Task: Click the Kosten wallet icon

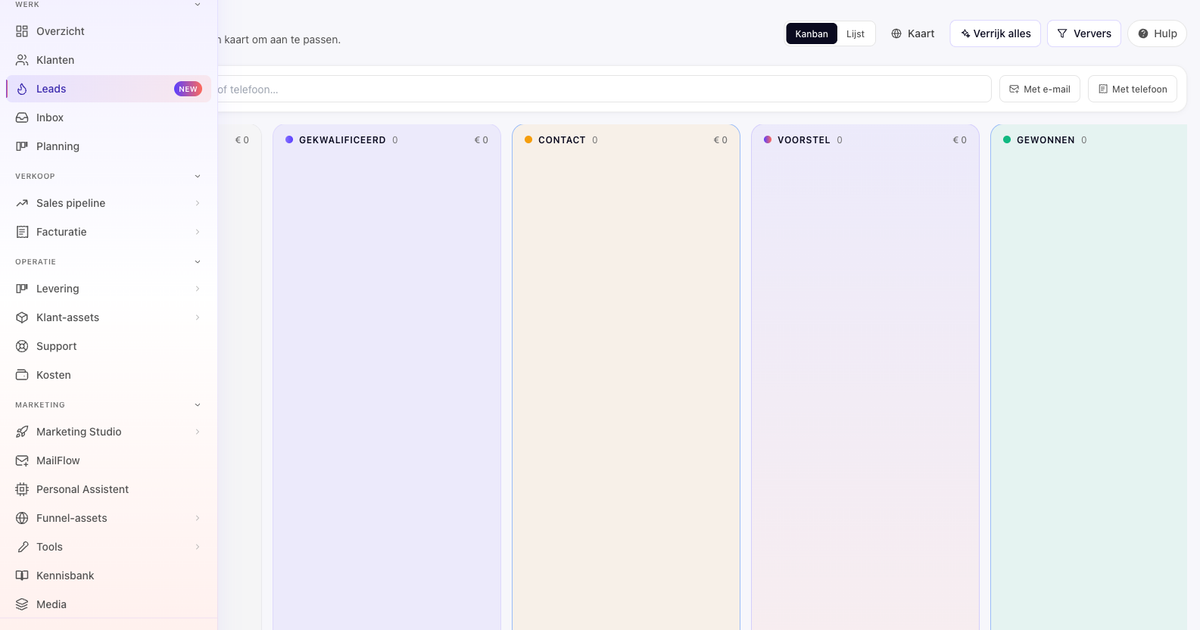Action: click(x=22, y=375)
